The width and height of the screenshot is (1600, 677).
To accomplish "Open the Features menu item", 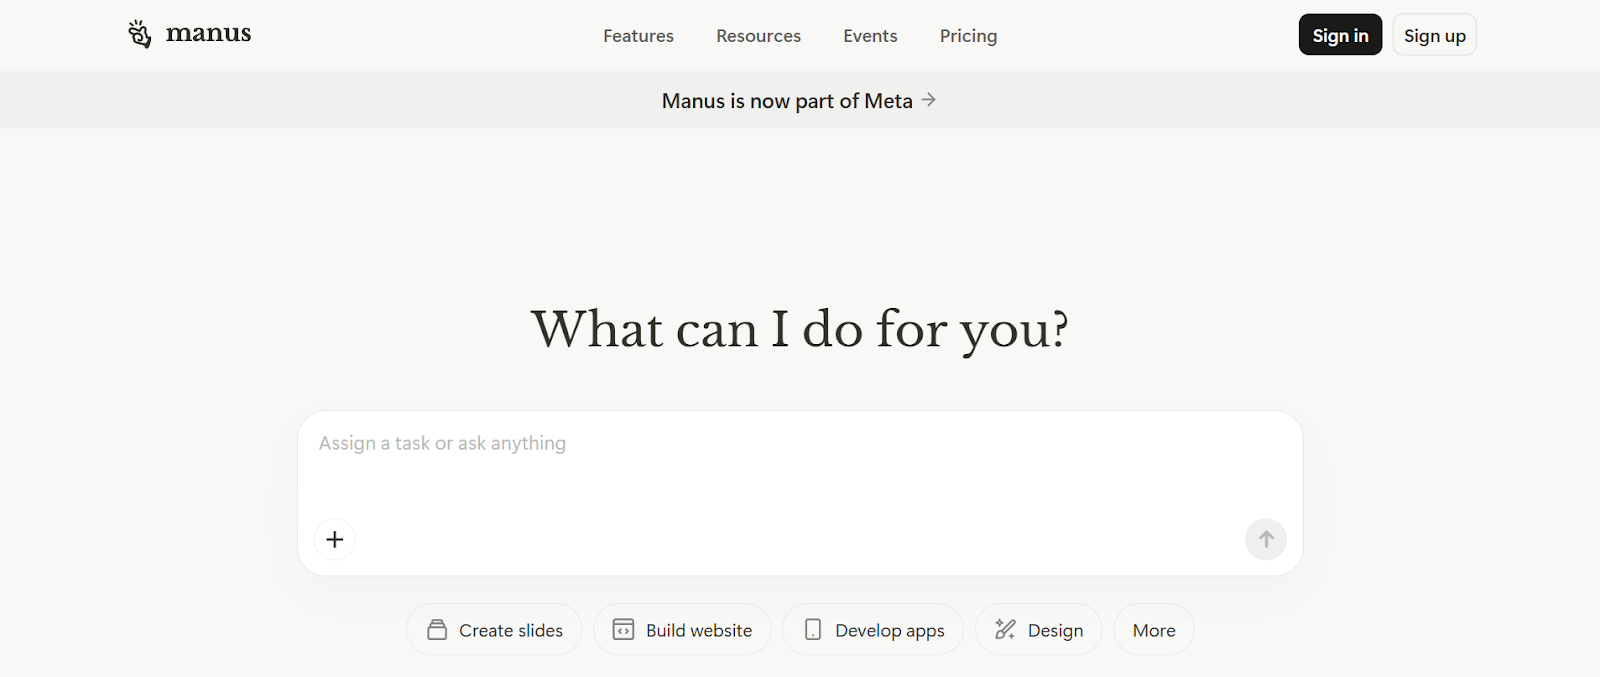I will coord(638,36).
